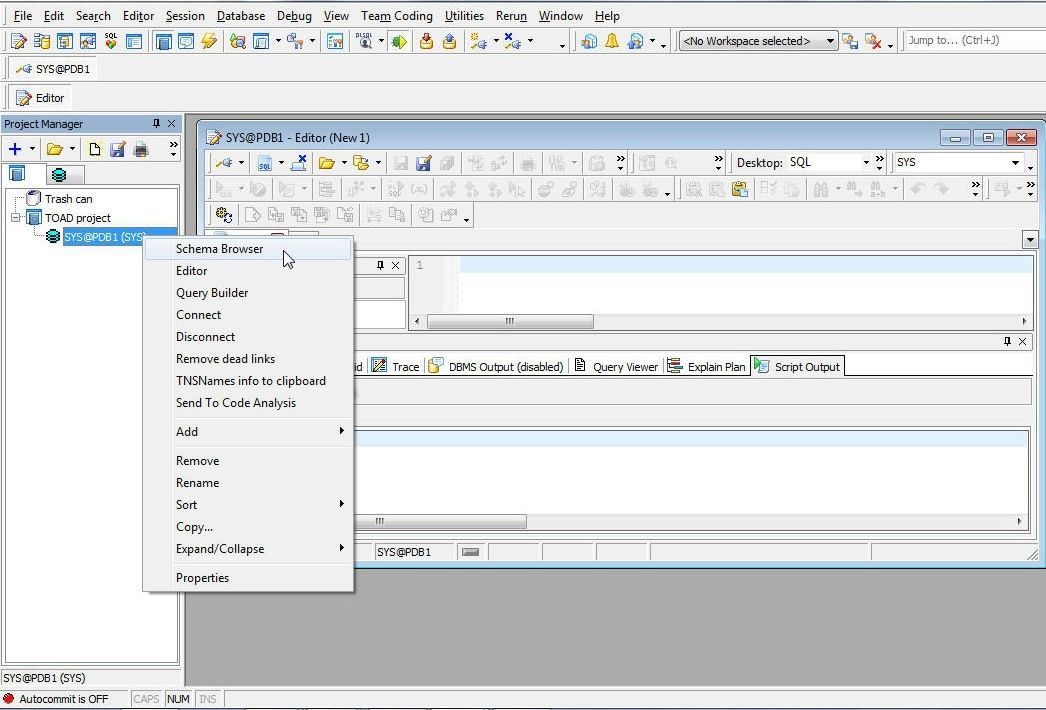This screenshot has height=710, width=1046.
Task: Open Properties from the context menu
Action: point(247,578)
